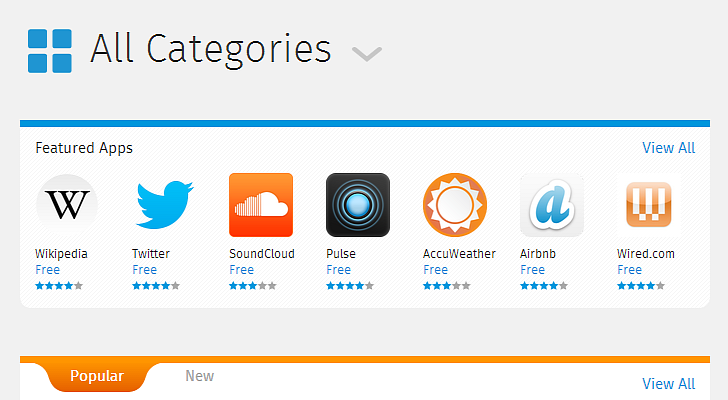
Task: Click the Free label under Twitter
Action: [144, 270]
